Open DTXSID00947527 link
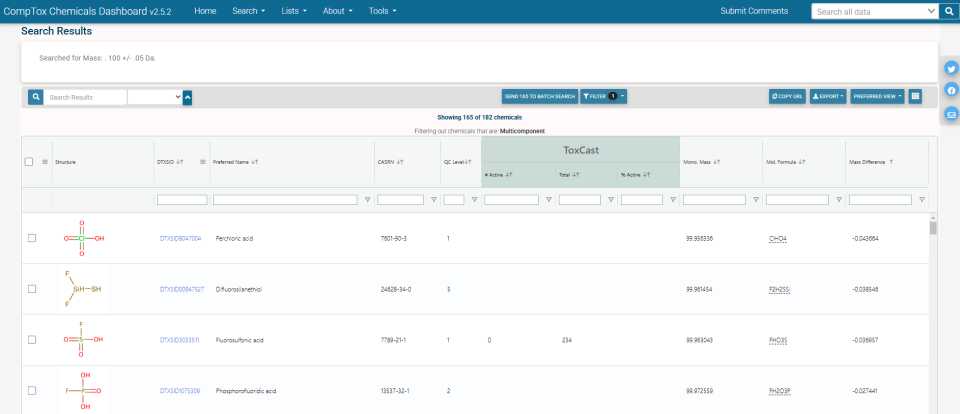This screenshot has width=960, height=414. 182,289
